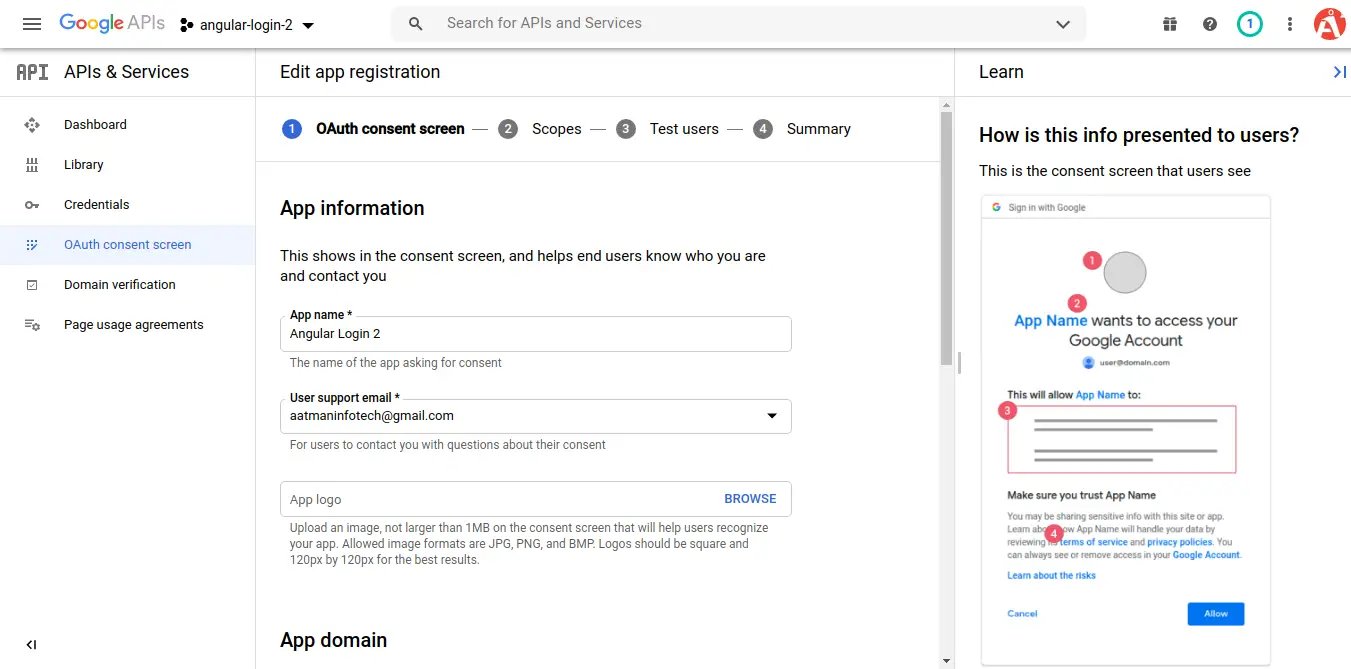Click the user account avatar
This screenshot has height=669, width=1351.
[x=1329, y=24]
